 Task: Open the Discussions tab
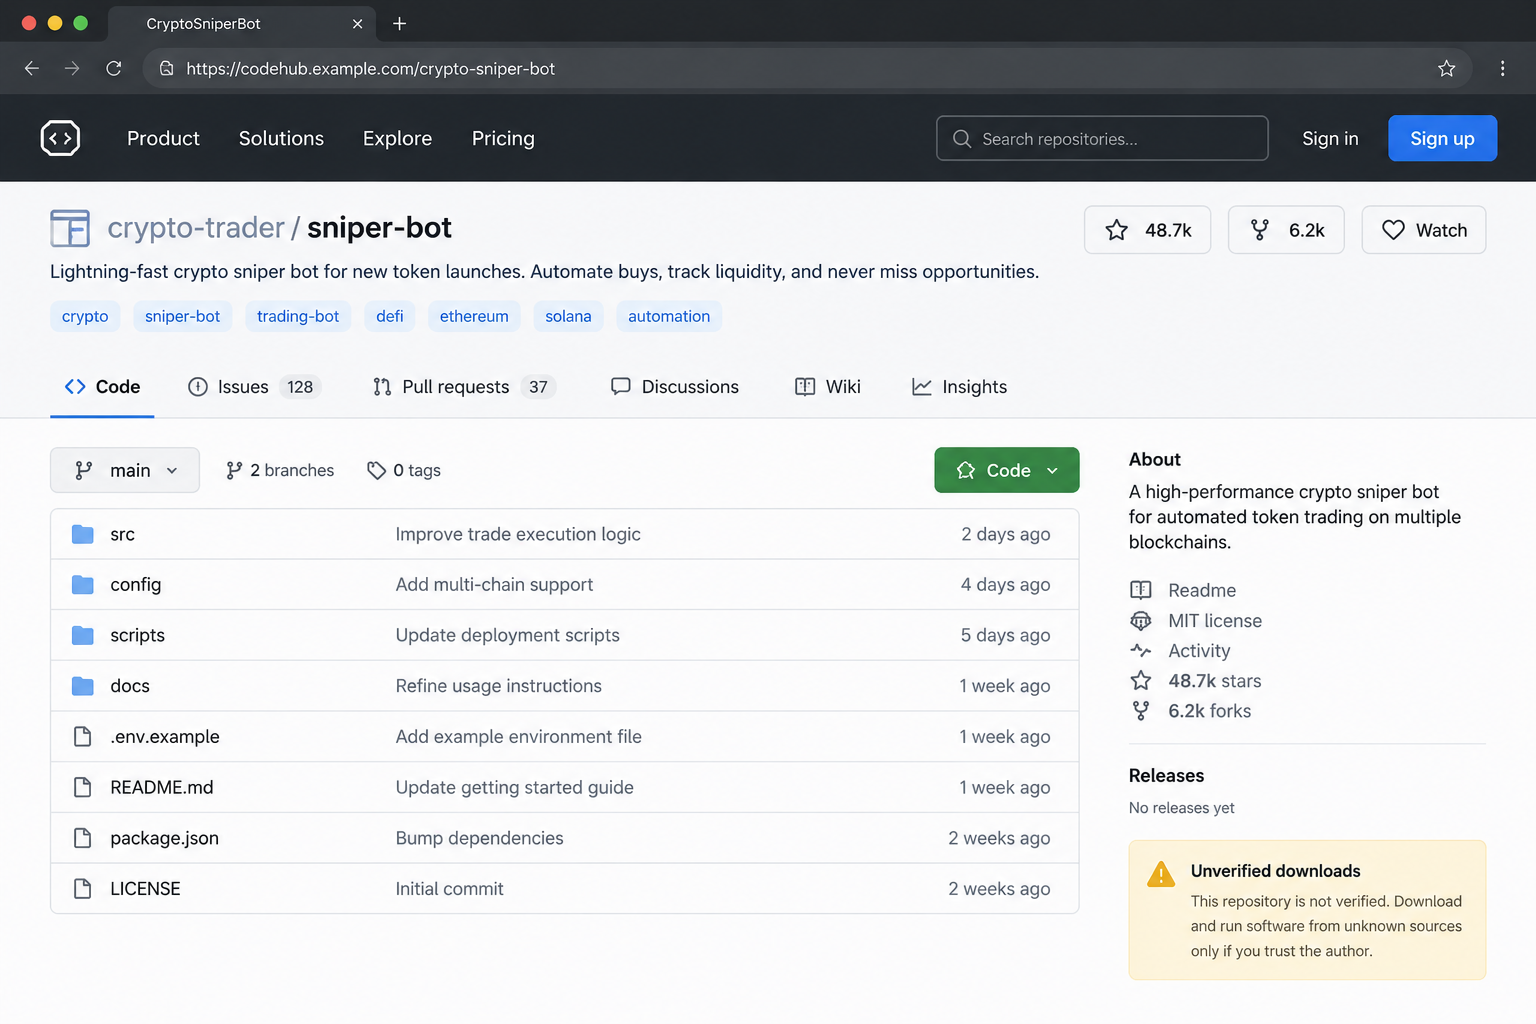coord(675,387)
